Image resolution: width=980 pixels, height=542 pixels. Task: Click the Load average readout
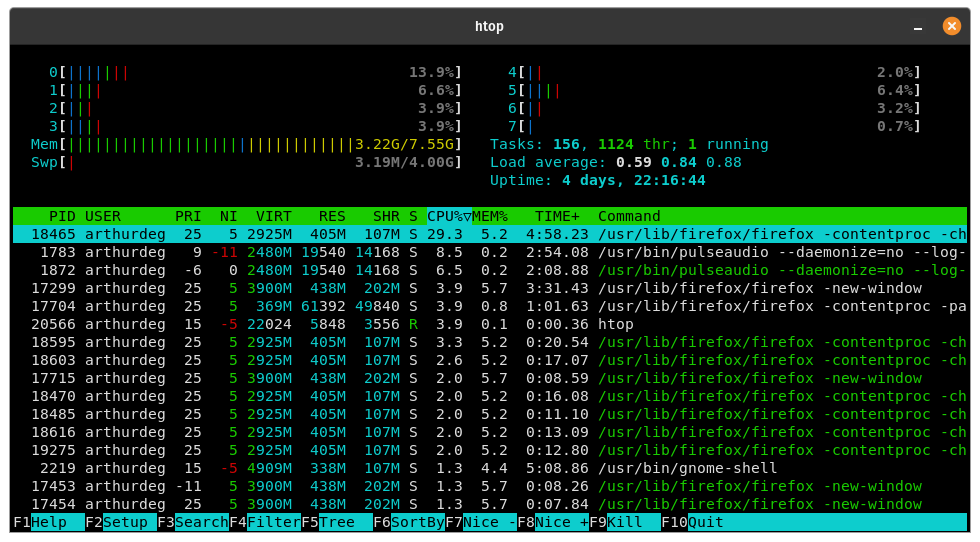(x=616, y=163)
